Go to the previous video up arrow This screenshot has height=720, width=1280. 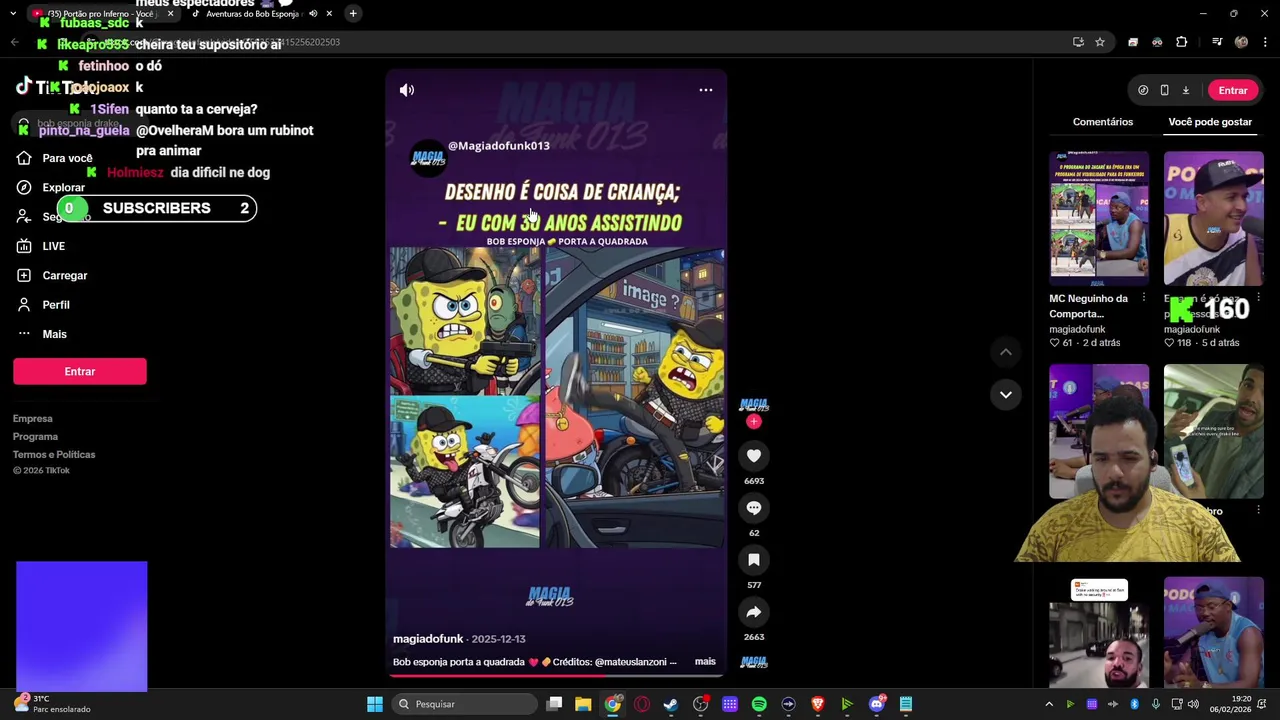1006,352
